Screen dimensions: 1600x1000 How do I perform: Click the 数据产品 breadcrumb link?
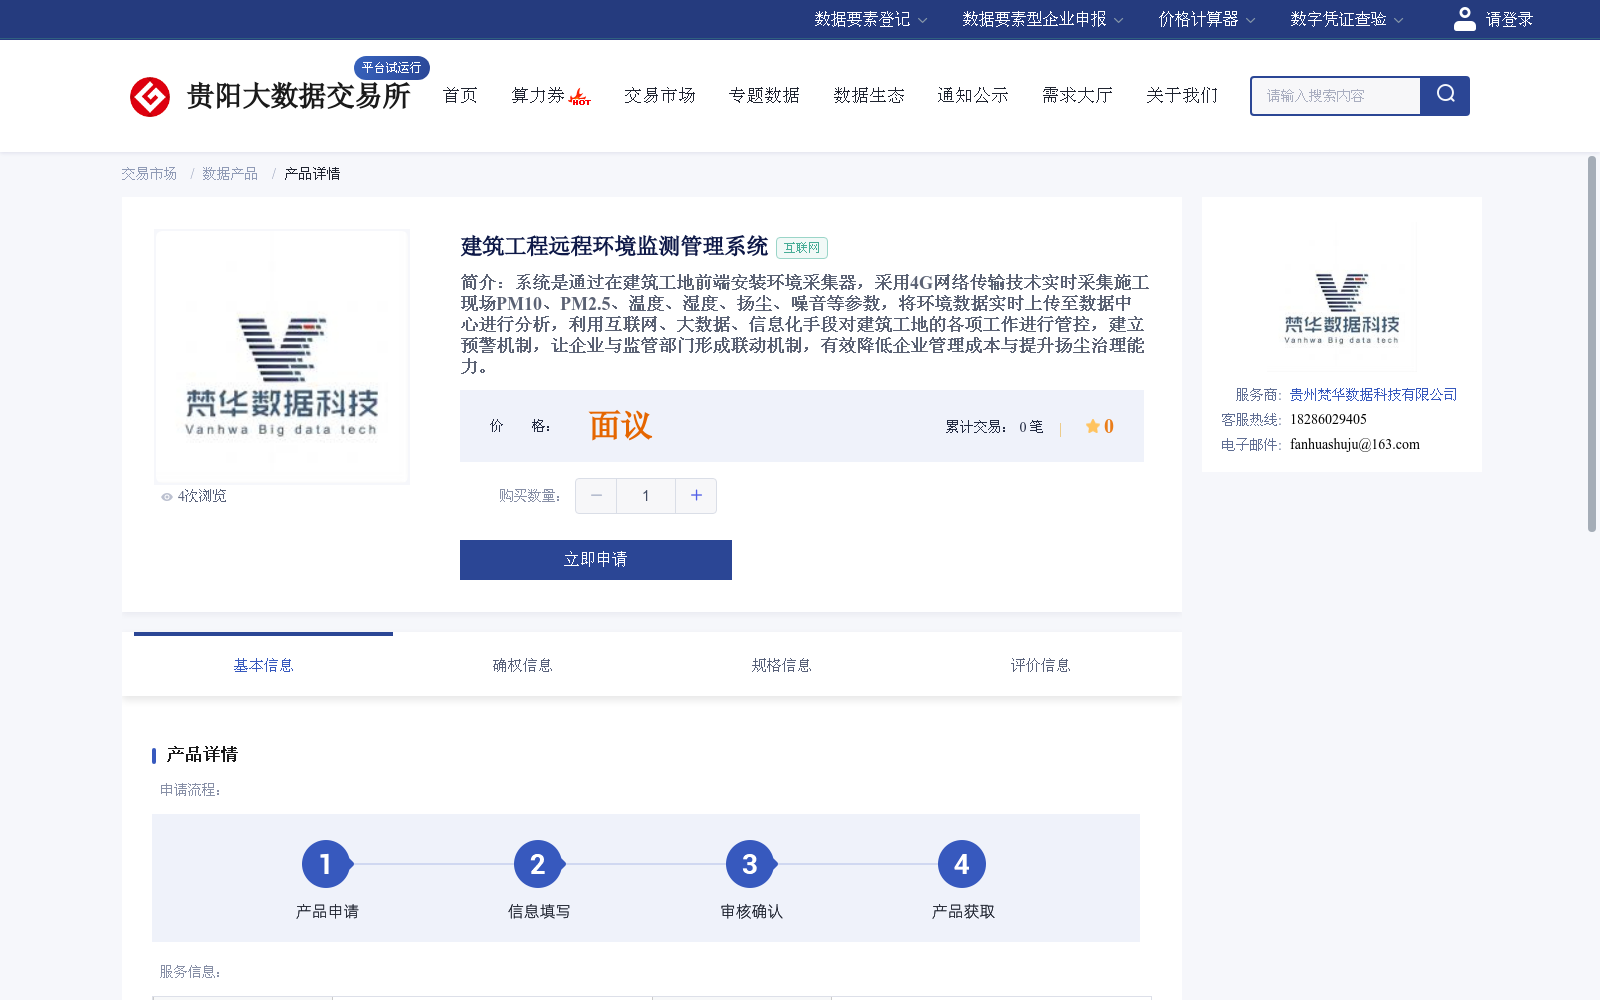230,174
